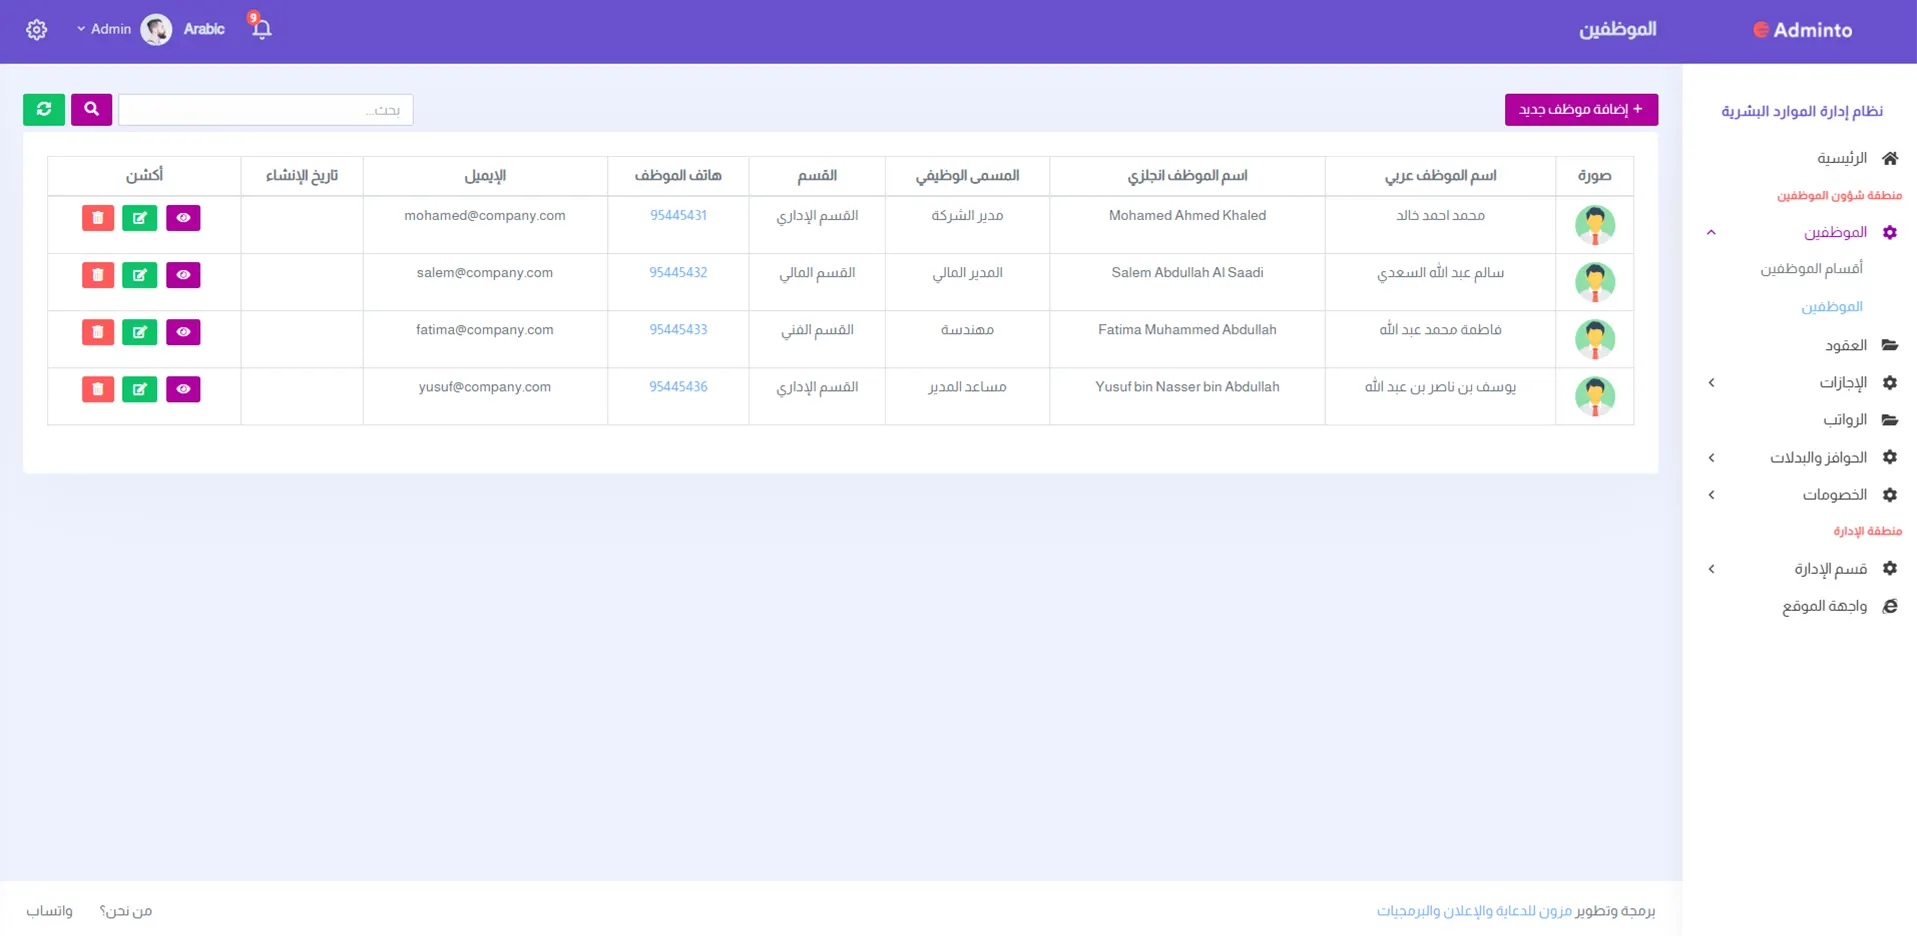Click edit icon for Fatima Muhammed Abdullah
The width and height of the screenshot is (1917, 936).
(x=139, y=332)
